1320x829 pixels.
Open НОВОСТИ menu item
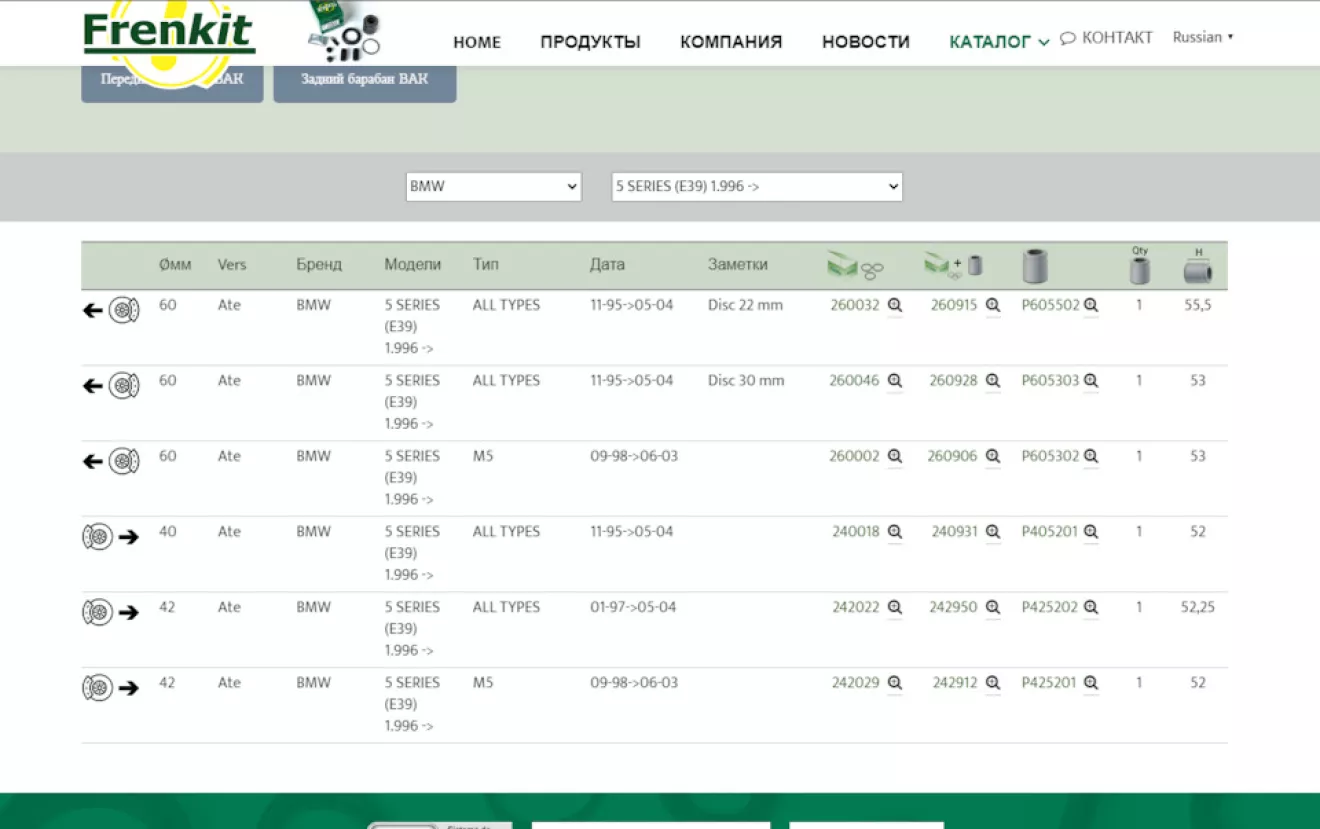tap(866, 42)
